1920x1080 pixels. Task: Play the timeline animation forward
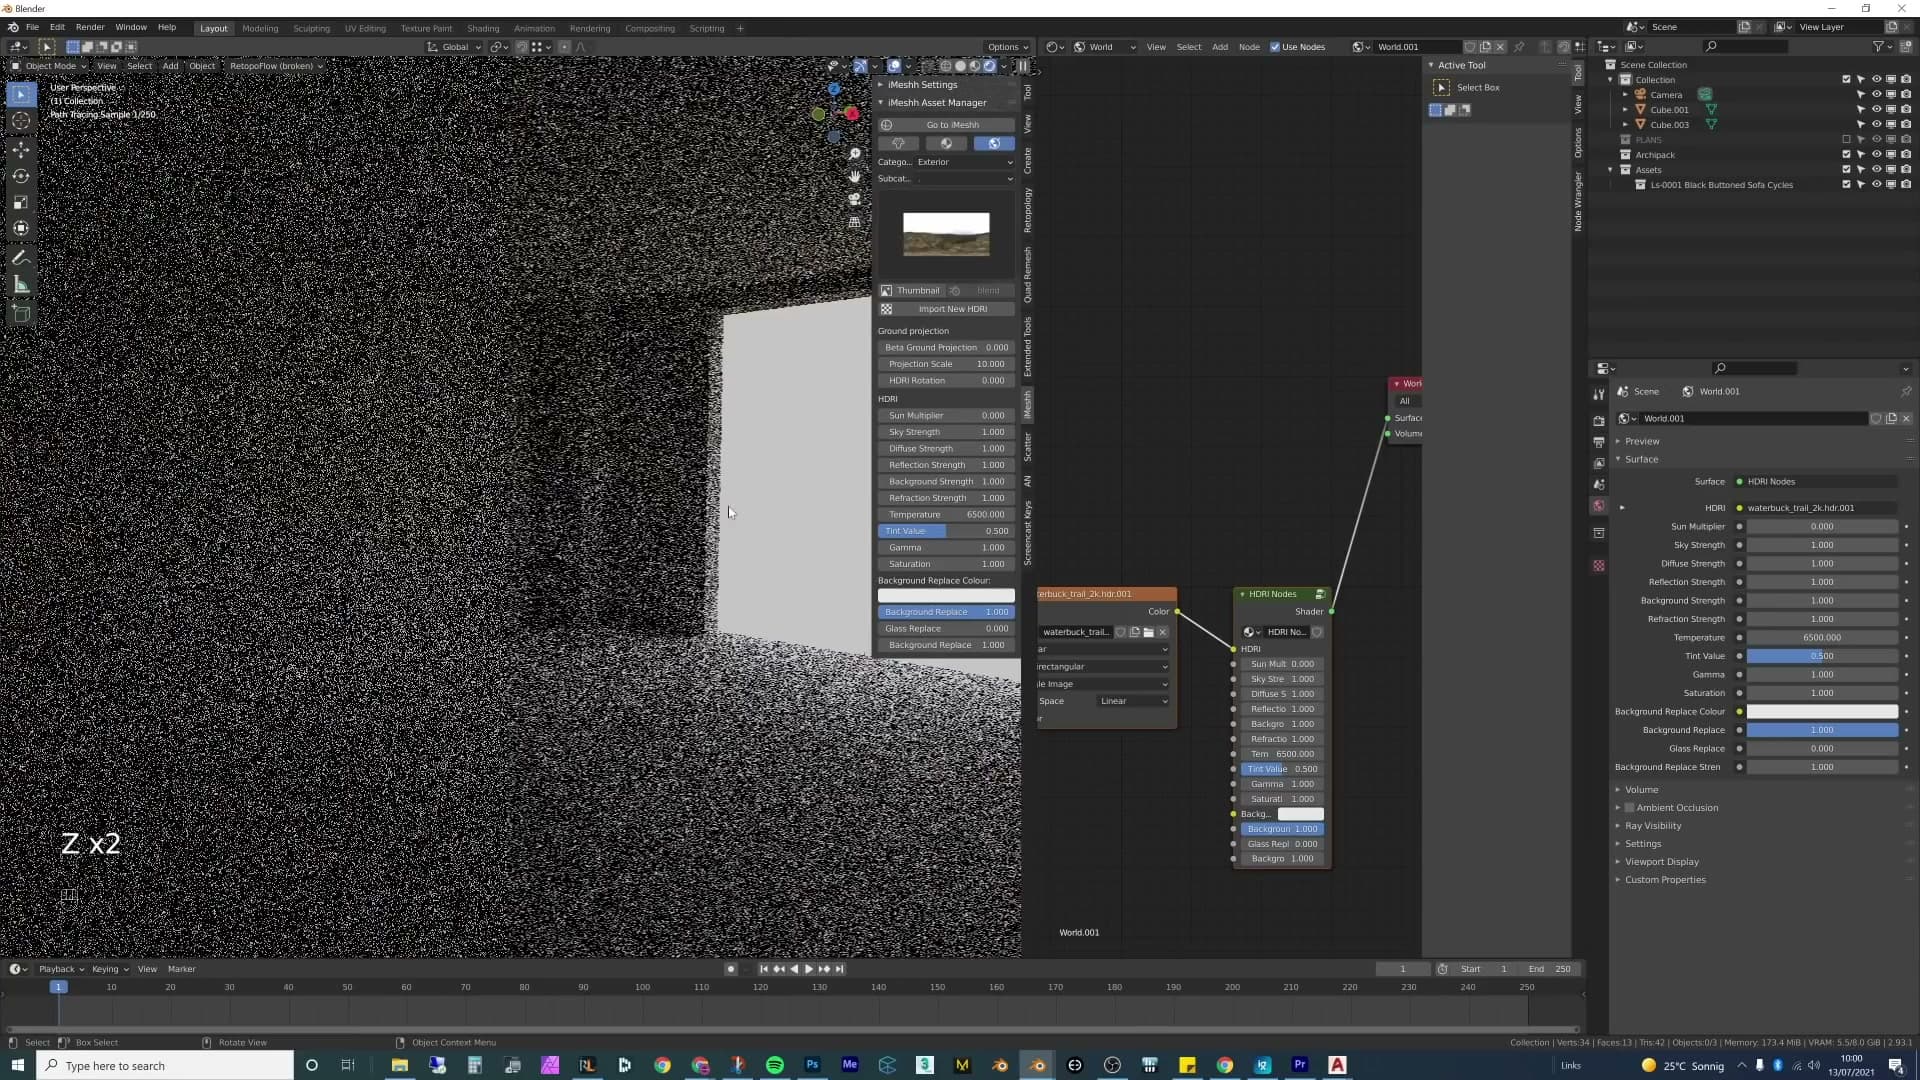point(808,969)
